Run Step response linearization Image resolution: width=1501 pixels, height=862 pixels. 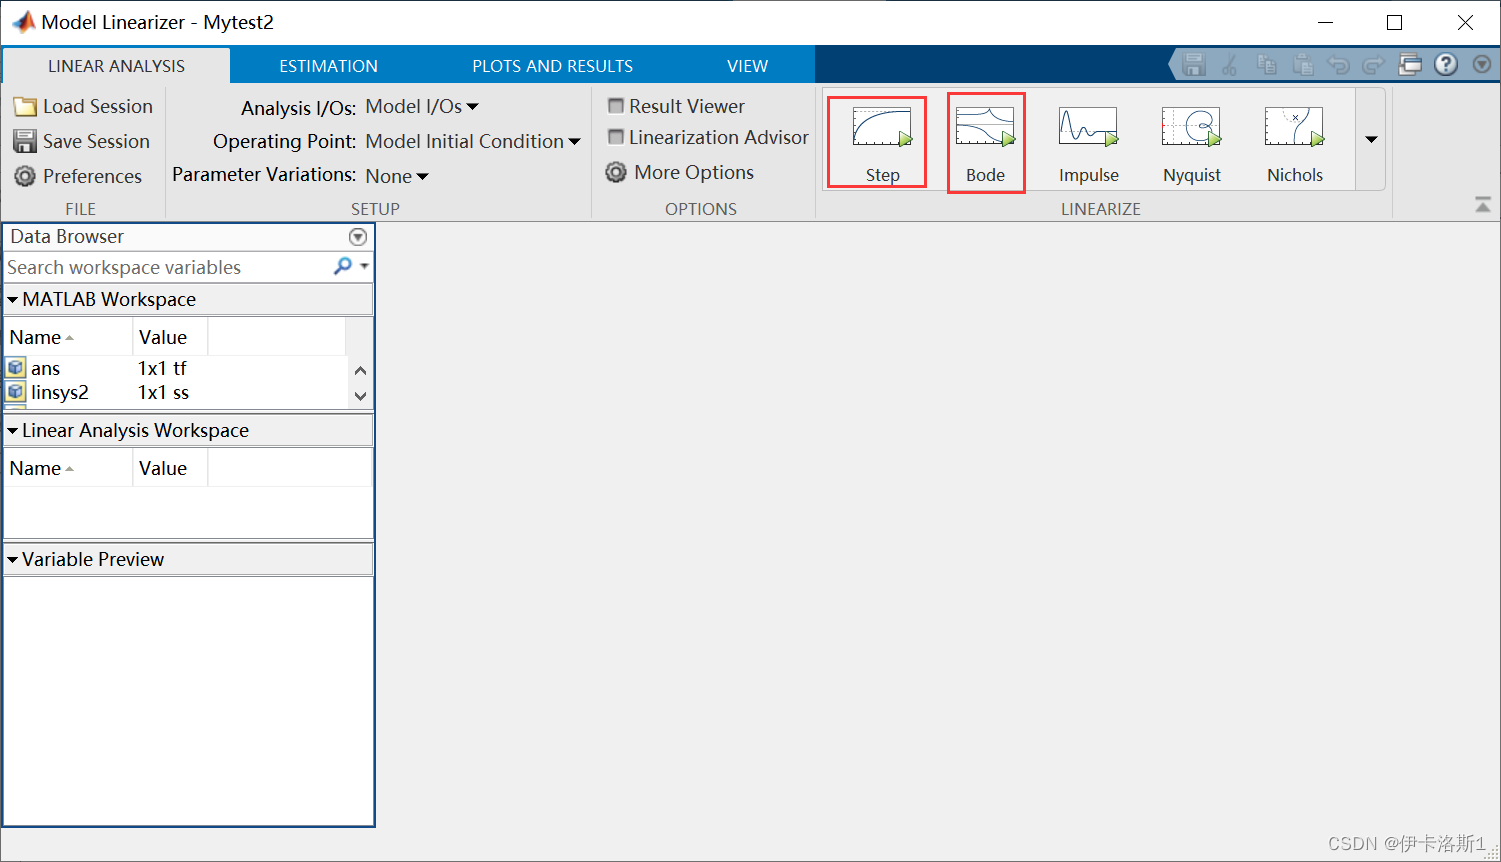pos(881,142)
